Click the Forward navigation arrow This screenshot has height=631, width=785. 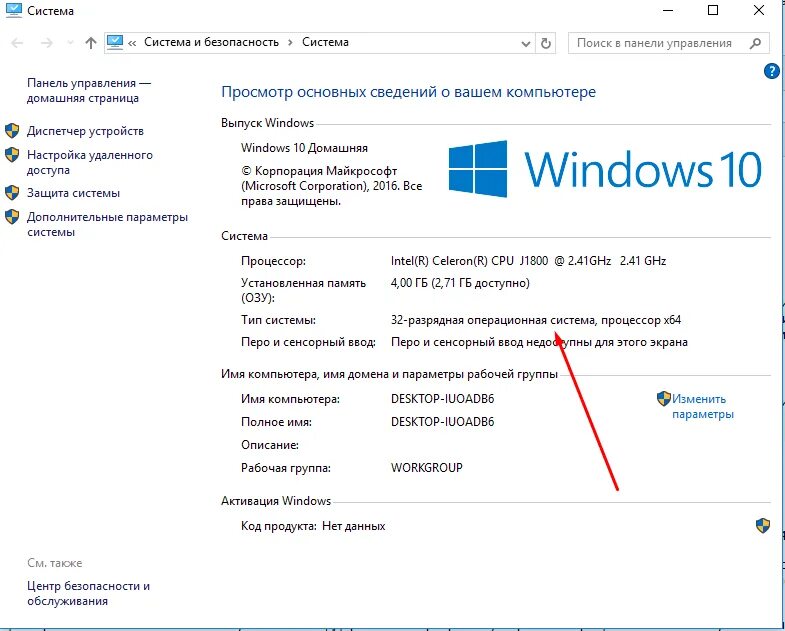[47, 43]
